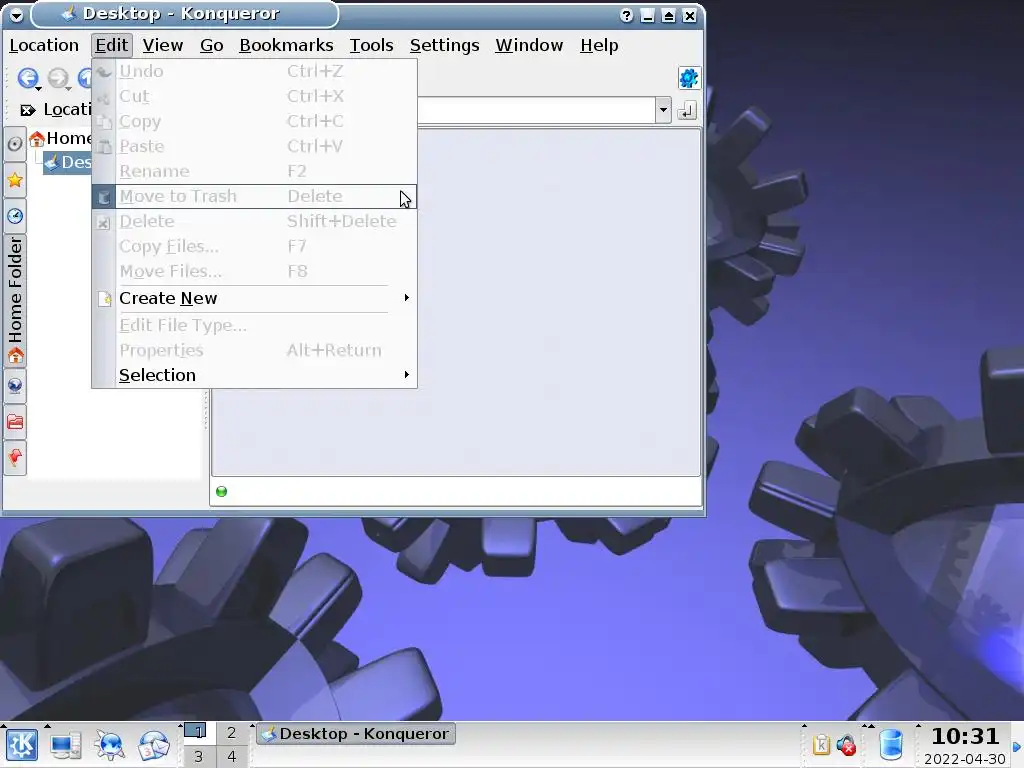Viewport: 1024px width, 768px height.
Task: Open the KDE K menu button
Action: click(22, 745)
